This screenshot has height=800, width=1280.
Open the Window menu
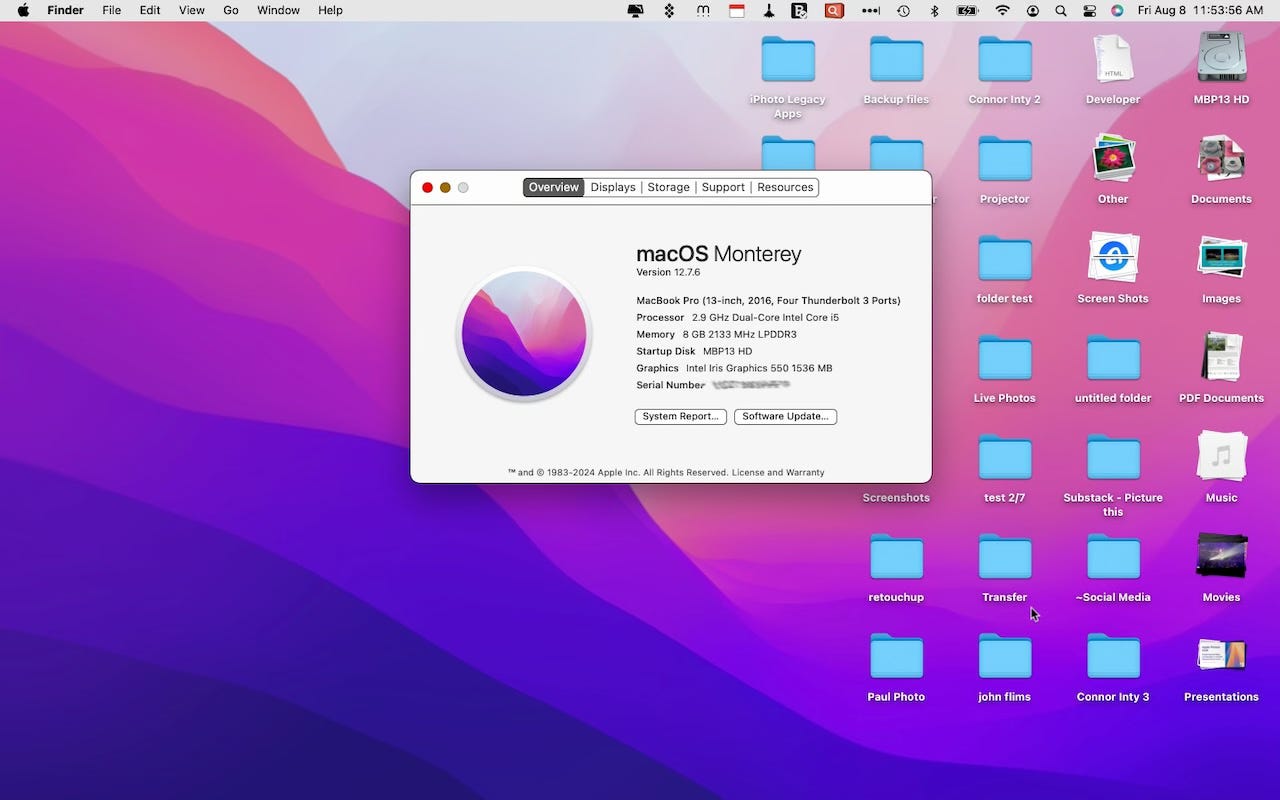click(278, 10)
